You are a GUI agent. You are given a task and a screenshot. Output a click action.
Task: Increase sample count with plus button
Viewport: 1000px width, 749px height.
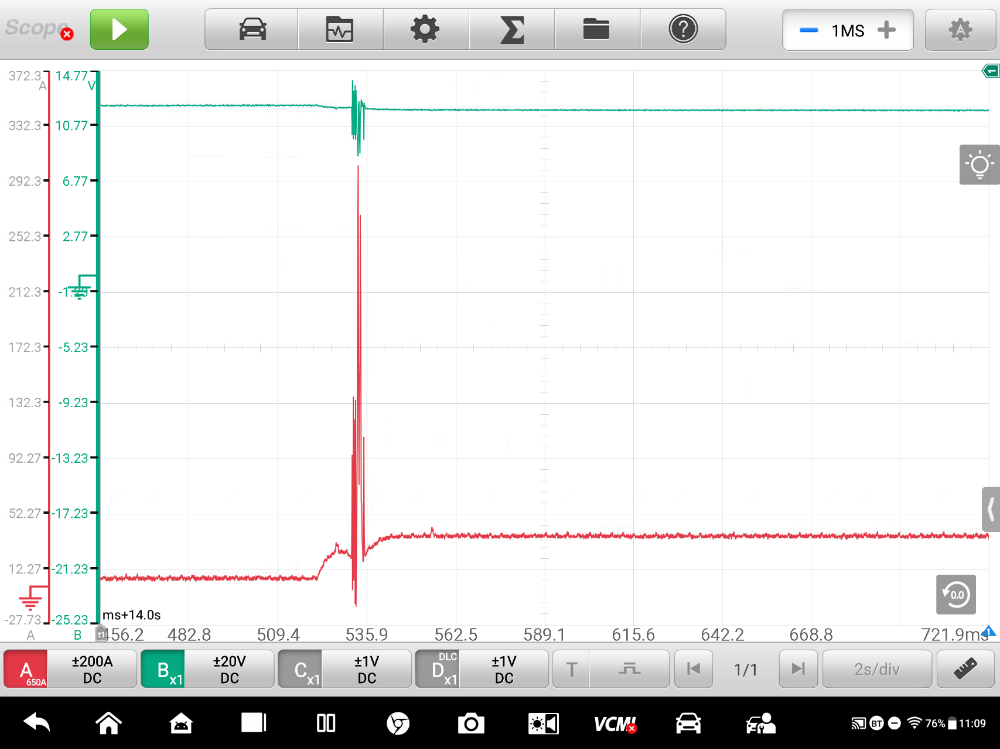coord(886,30)
